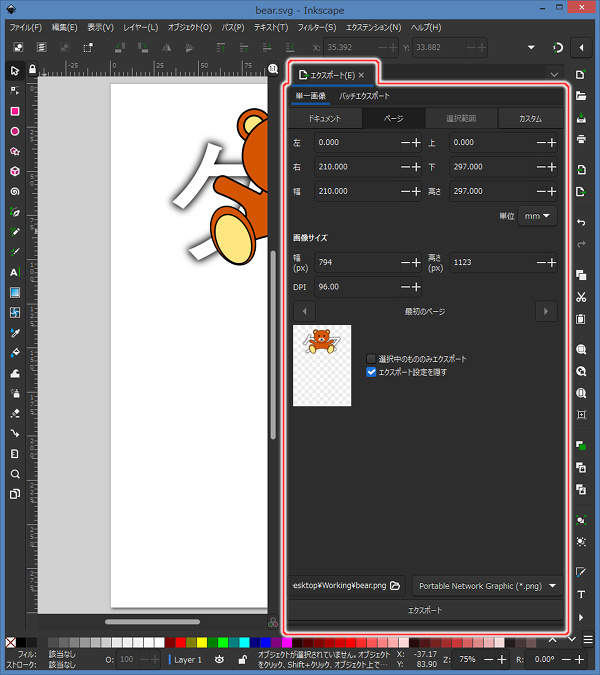Select the Text tool
The image size is (600, 675).
click(14, 272)
